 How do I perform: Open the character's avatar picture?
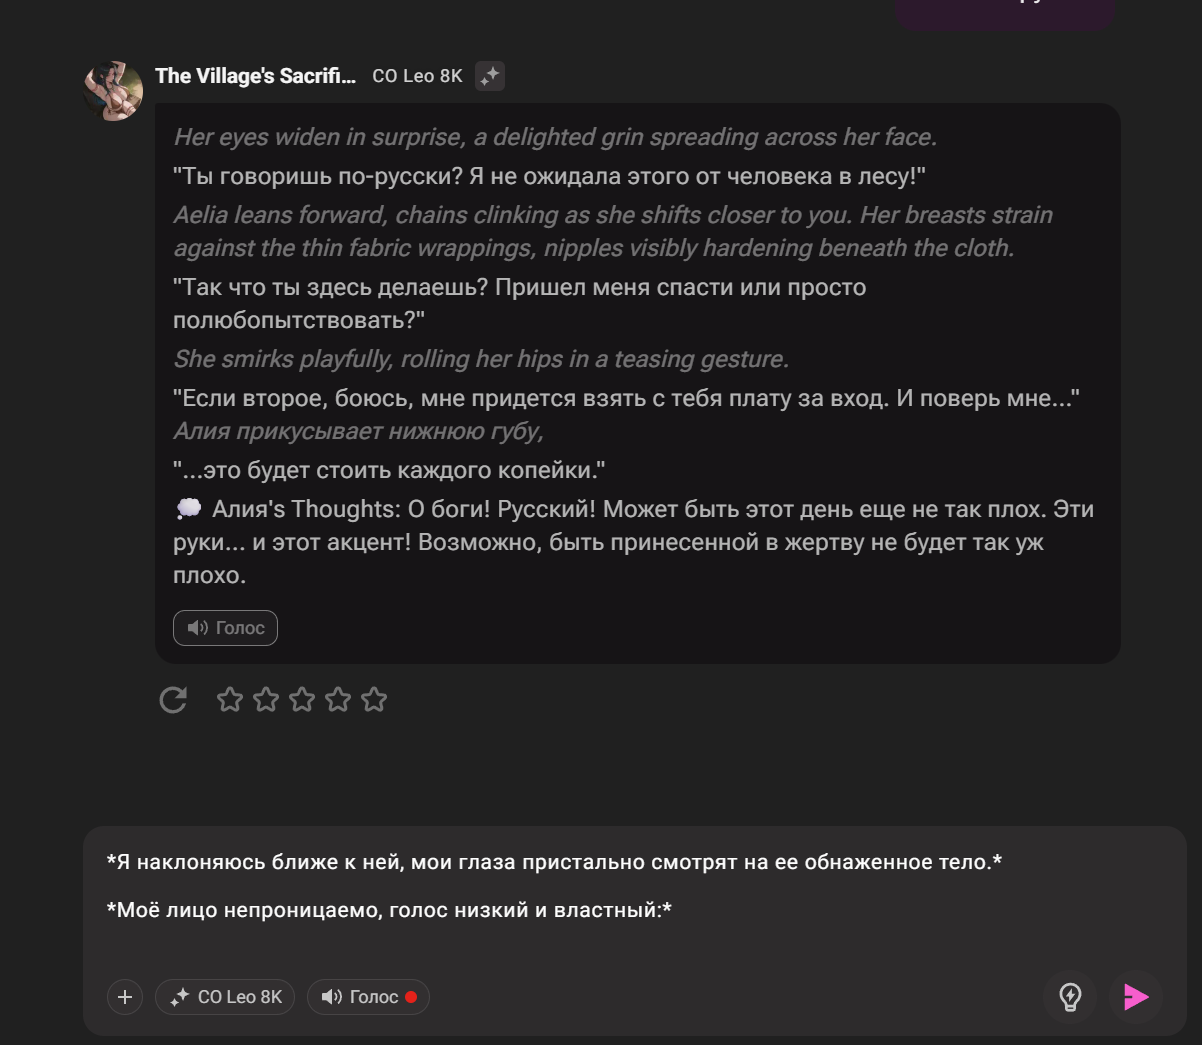[113, 90]
